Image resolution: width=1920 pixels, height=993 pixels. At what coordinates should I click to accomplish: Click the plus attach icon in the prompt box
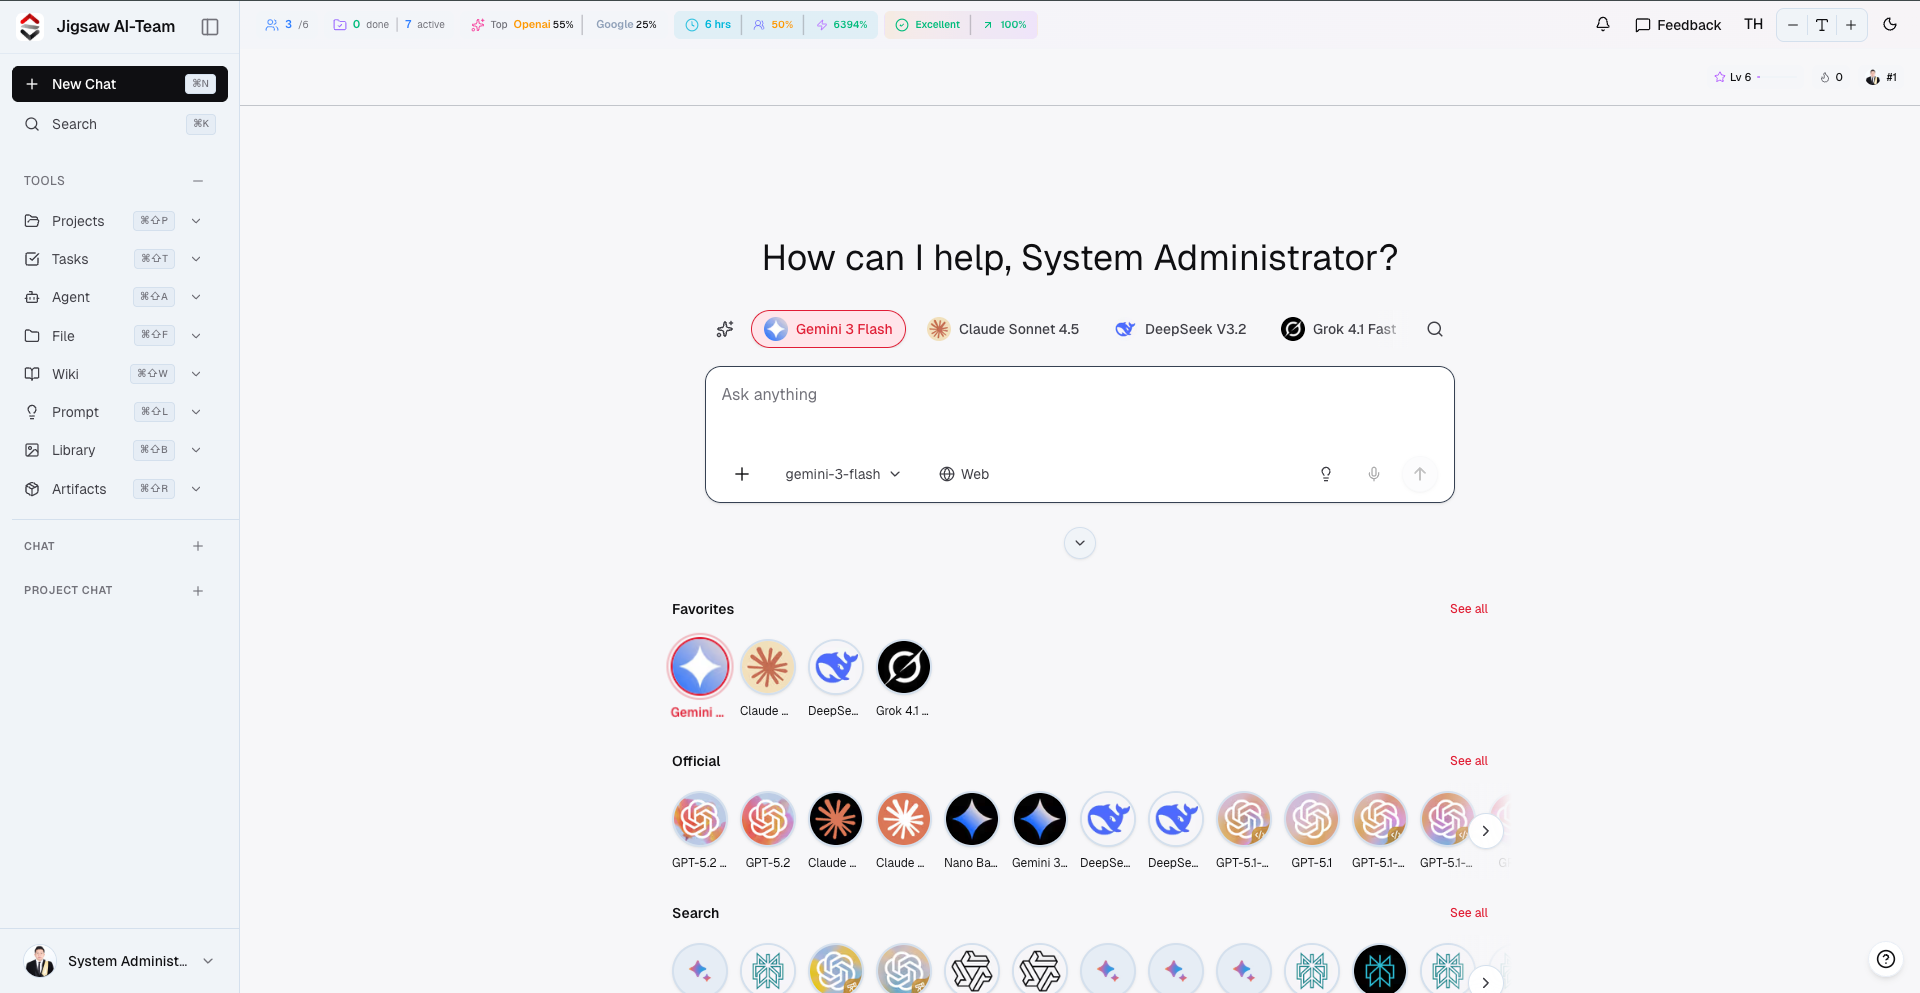tap(742, 474)
